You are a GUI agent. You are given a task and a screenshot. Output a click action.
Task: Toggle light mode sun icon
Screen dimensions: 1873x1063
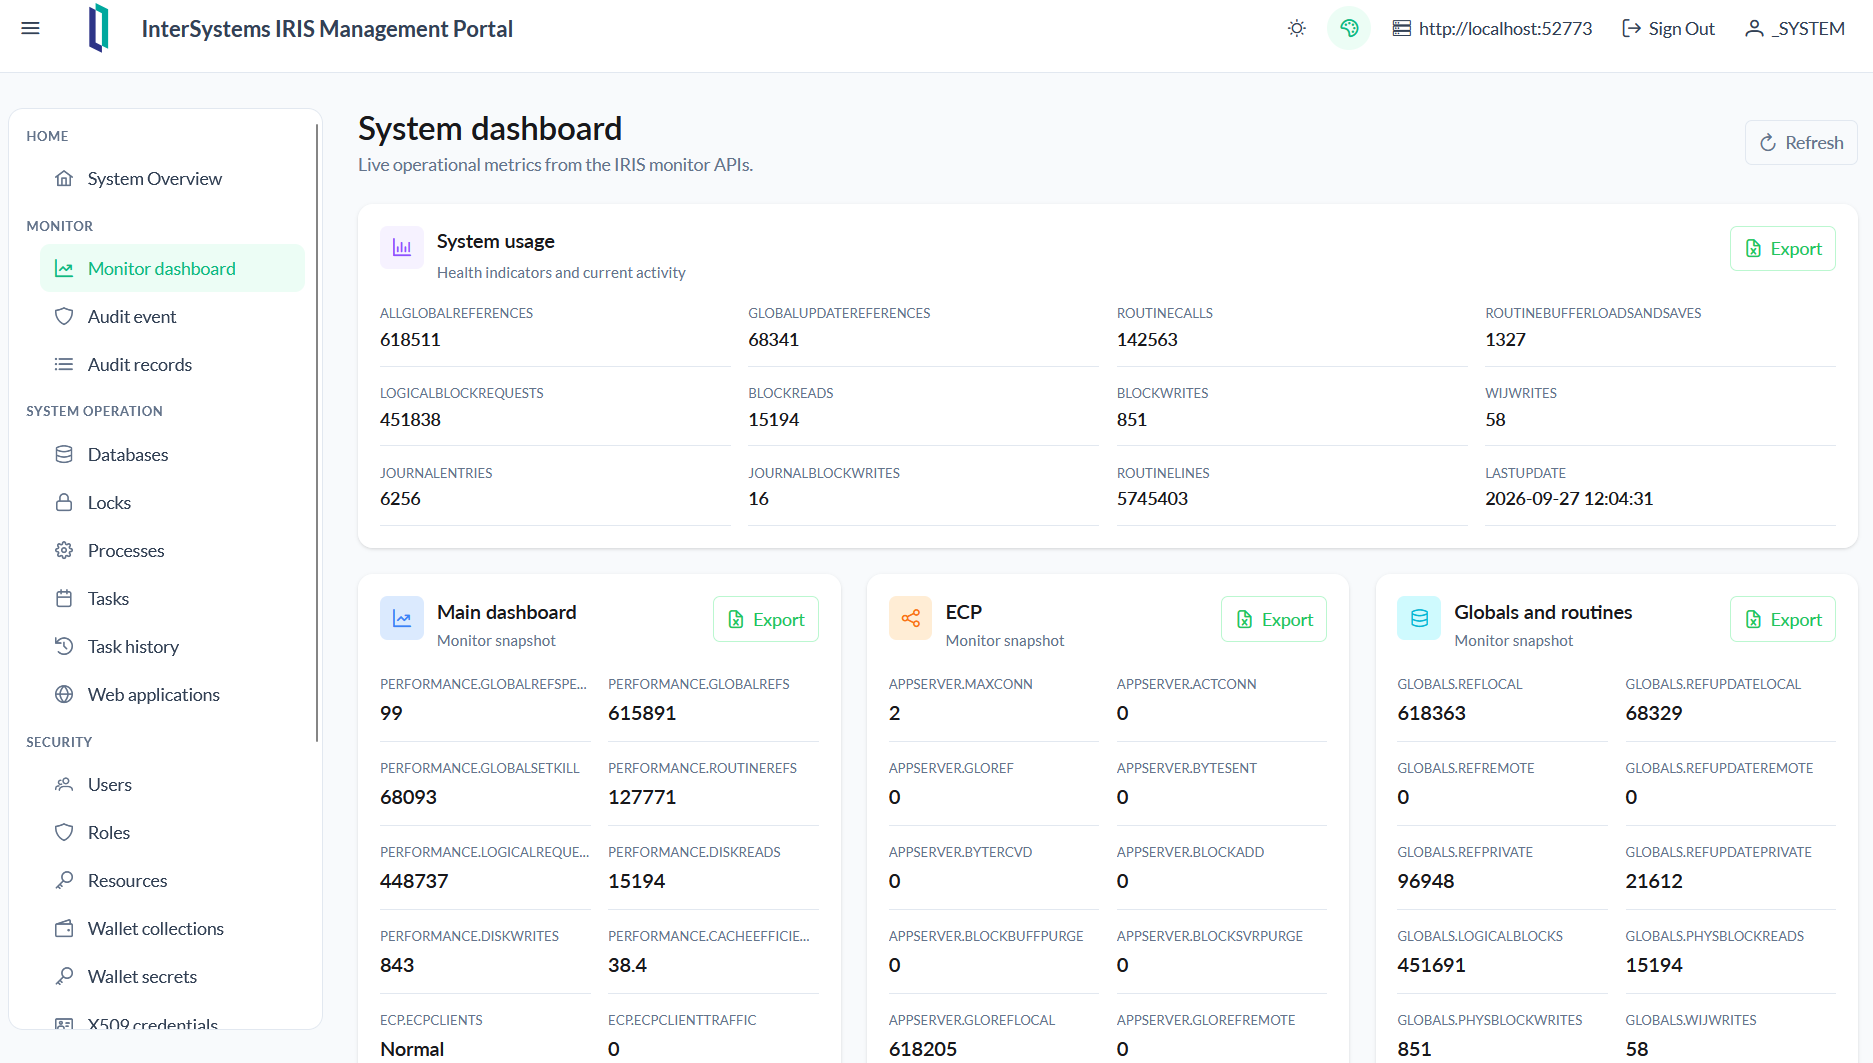(x=1297, y=28)
